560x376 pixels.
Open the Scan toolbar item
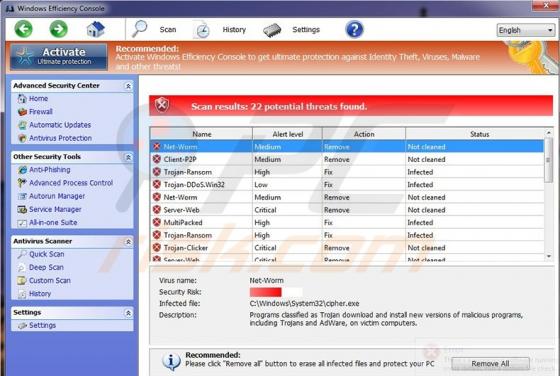(x=168, y=30)
